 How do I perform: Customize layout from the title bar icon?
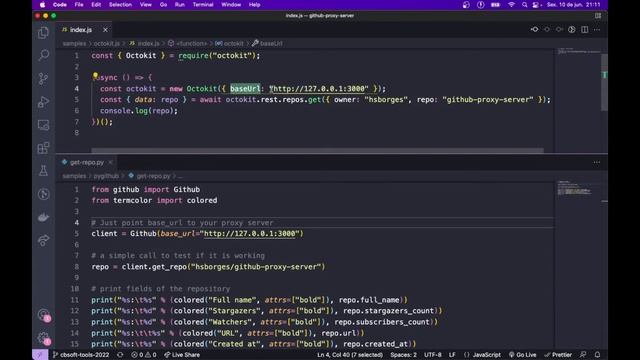598,16
